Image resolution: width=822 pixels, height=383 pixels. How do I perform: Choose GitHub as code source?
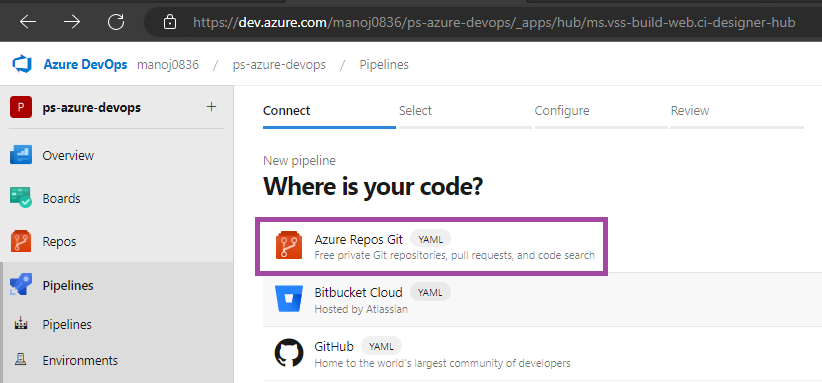coord(543,354)
